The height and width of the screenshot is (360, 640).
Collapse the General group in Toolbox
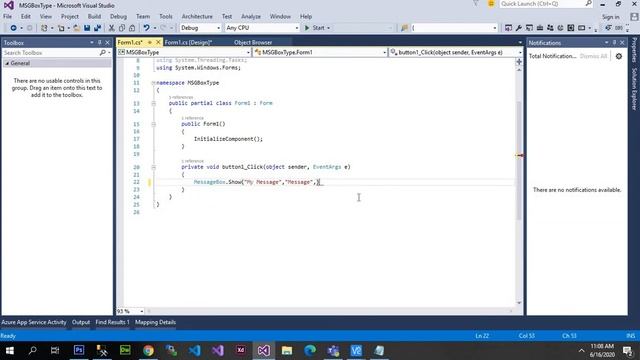click(7, 63)
